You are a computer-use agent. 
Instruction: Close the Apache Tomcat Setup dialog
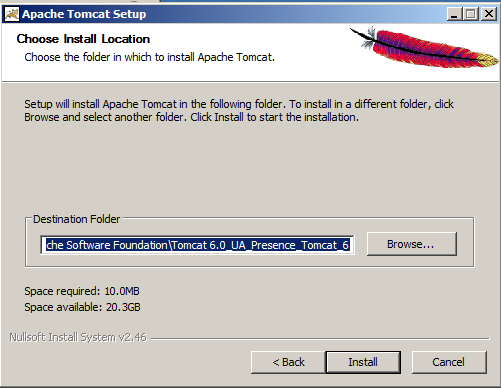pyautogui.click(x=489, y=14)
